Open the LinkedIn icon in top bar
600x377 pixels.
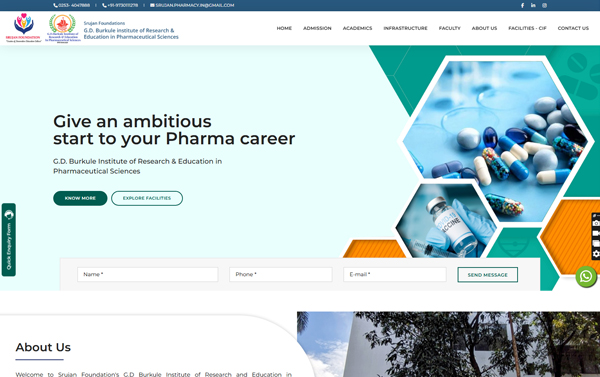coord(533,5)
